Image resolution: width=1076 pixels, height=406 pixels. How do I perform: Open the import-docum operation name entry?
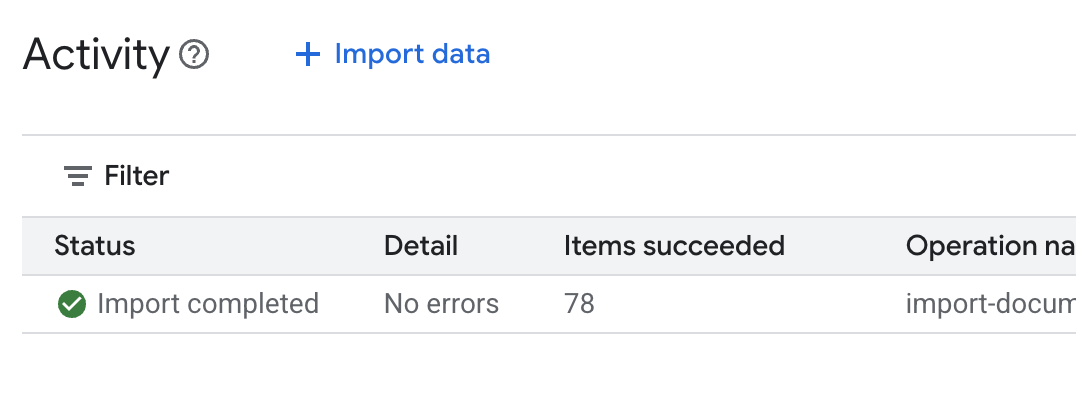(990, 304)
